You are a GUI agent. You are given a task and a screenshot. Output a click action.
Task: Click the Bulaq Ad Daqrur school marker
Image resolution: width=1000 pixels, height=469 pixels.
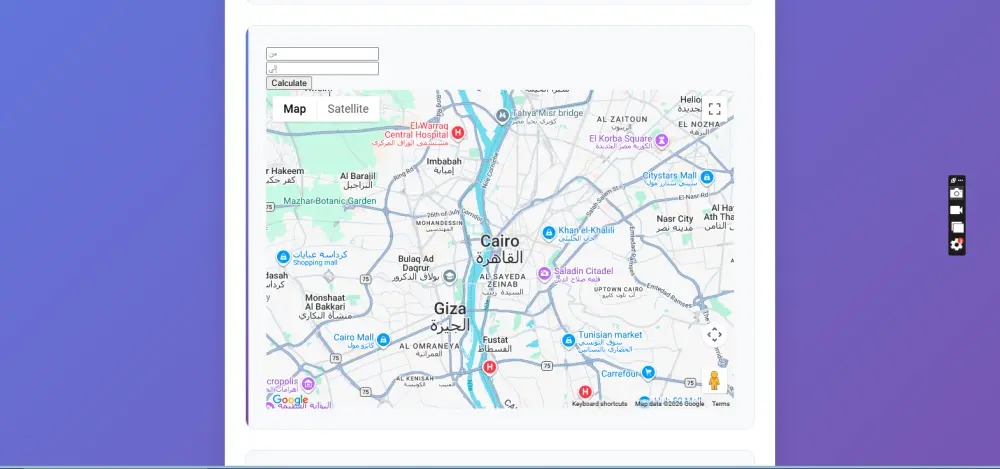point(450,276)
